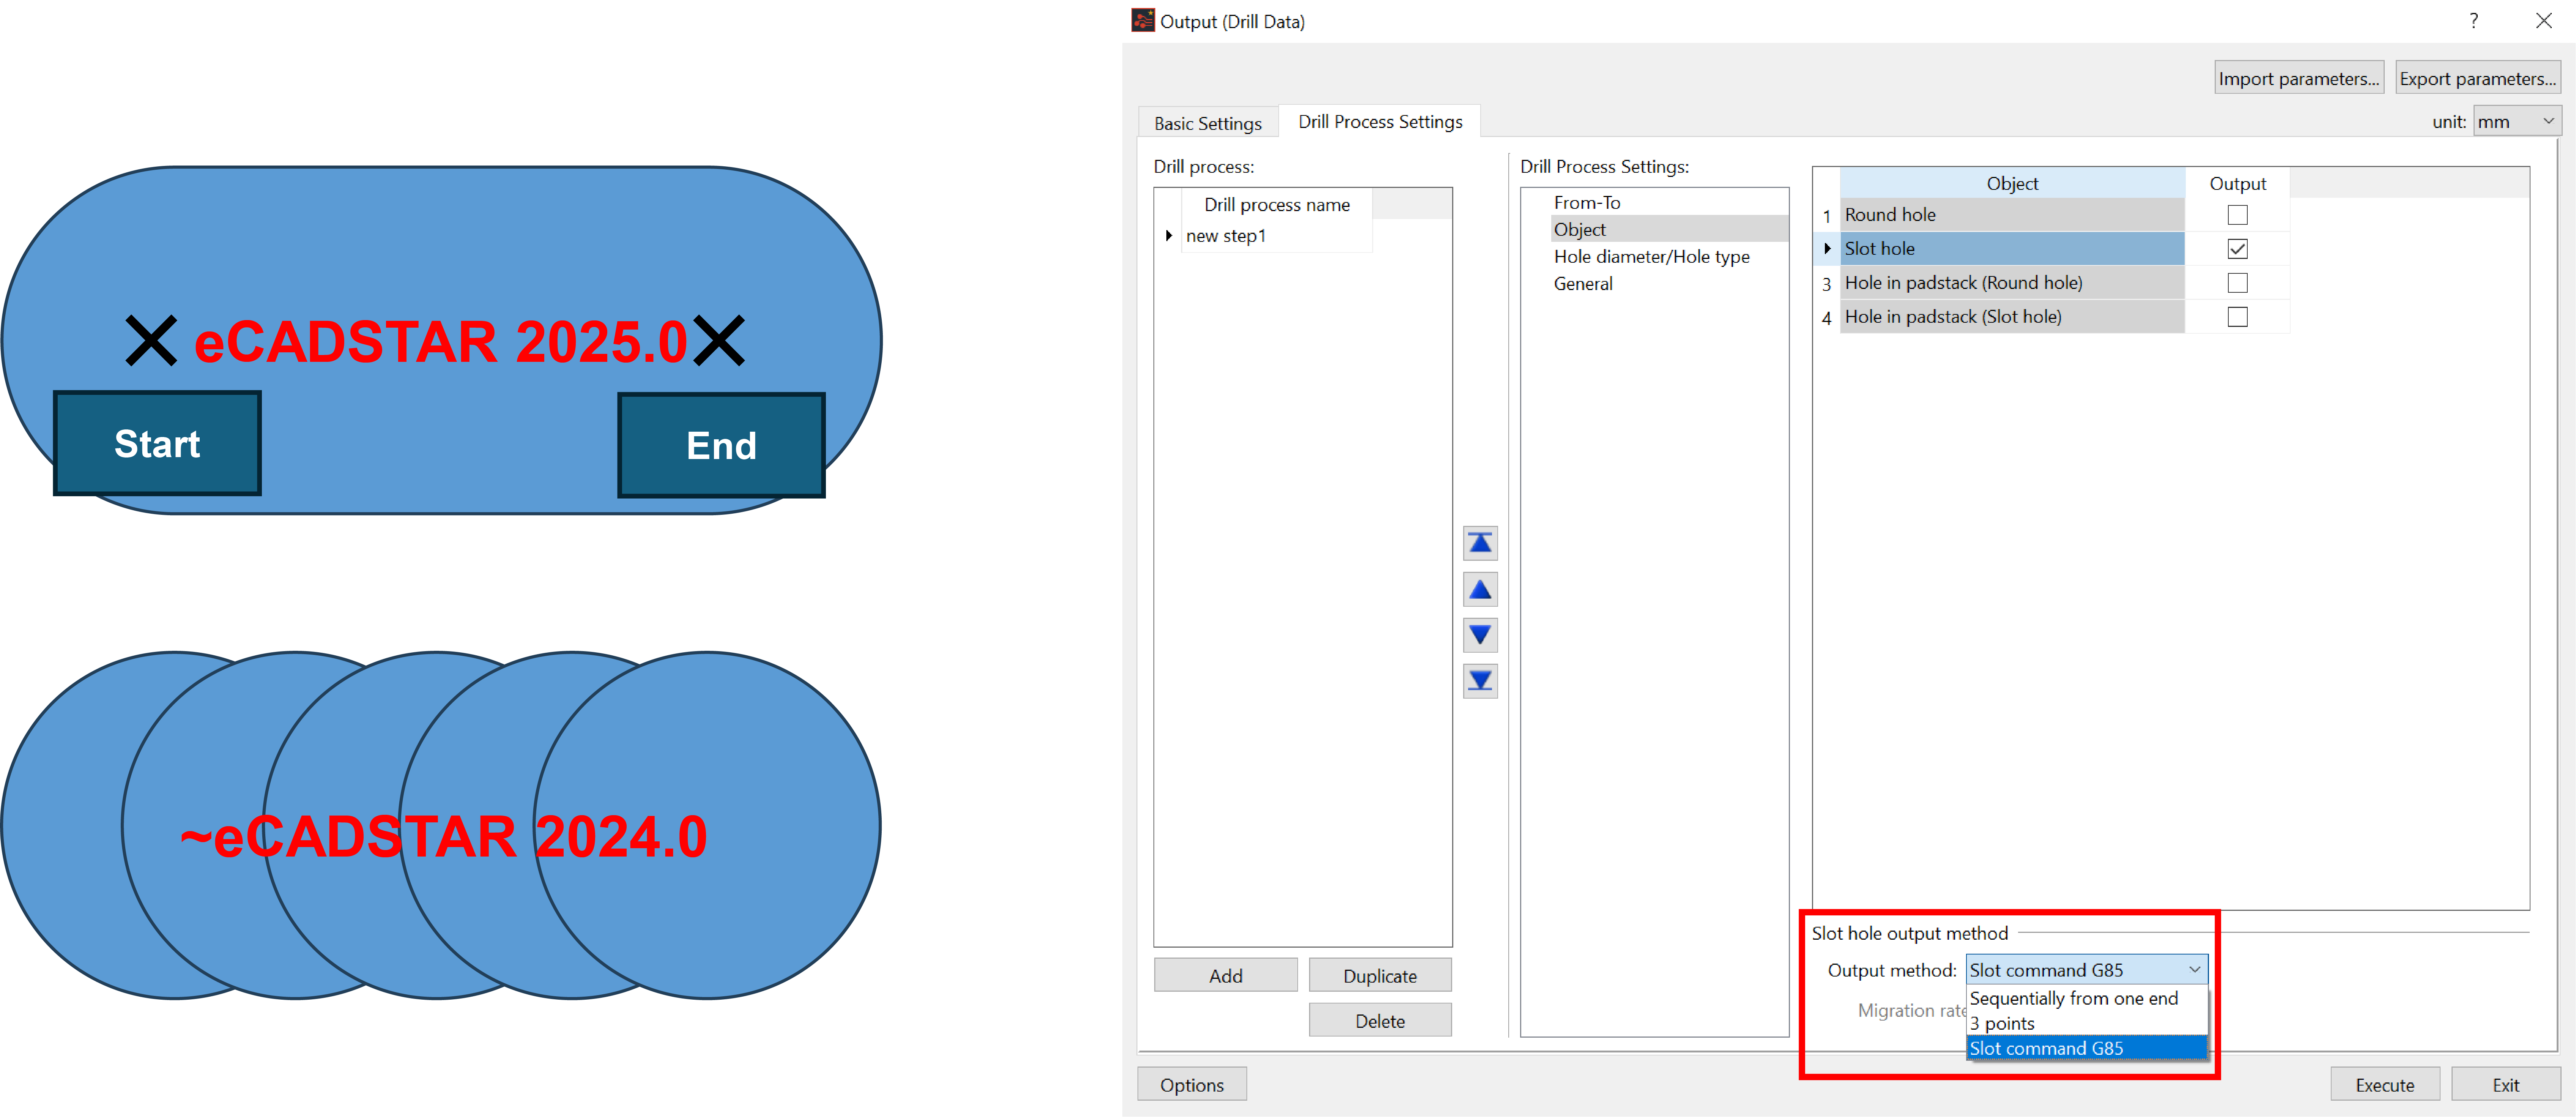Close the Output (Drill Data) dialog
The width and height of the screenshot is (2576, 1117).
click(2544, 21)
